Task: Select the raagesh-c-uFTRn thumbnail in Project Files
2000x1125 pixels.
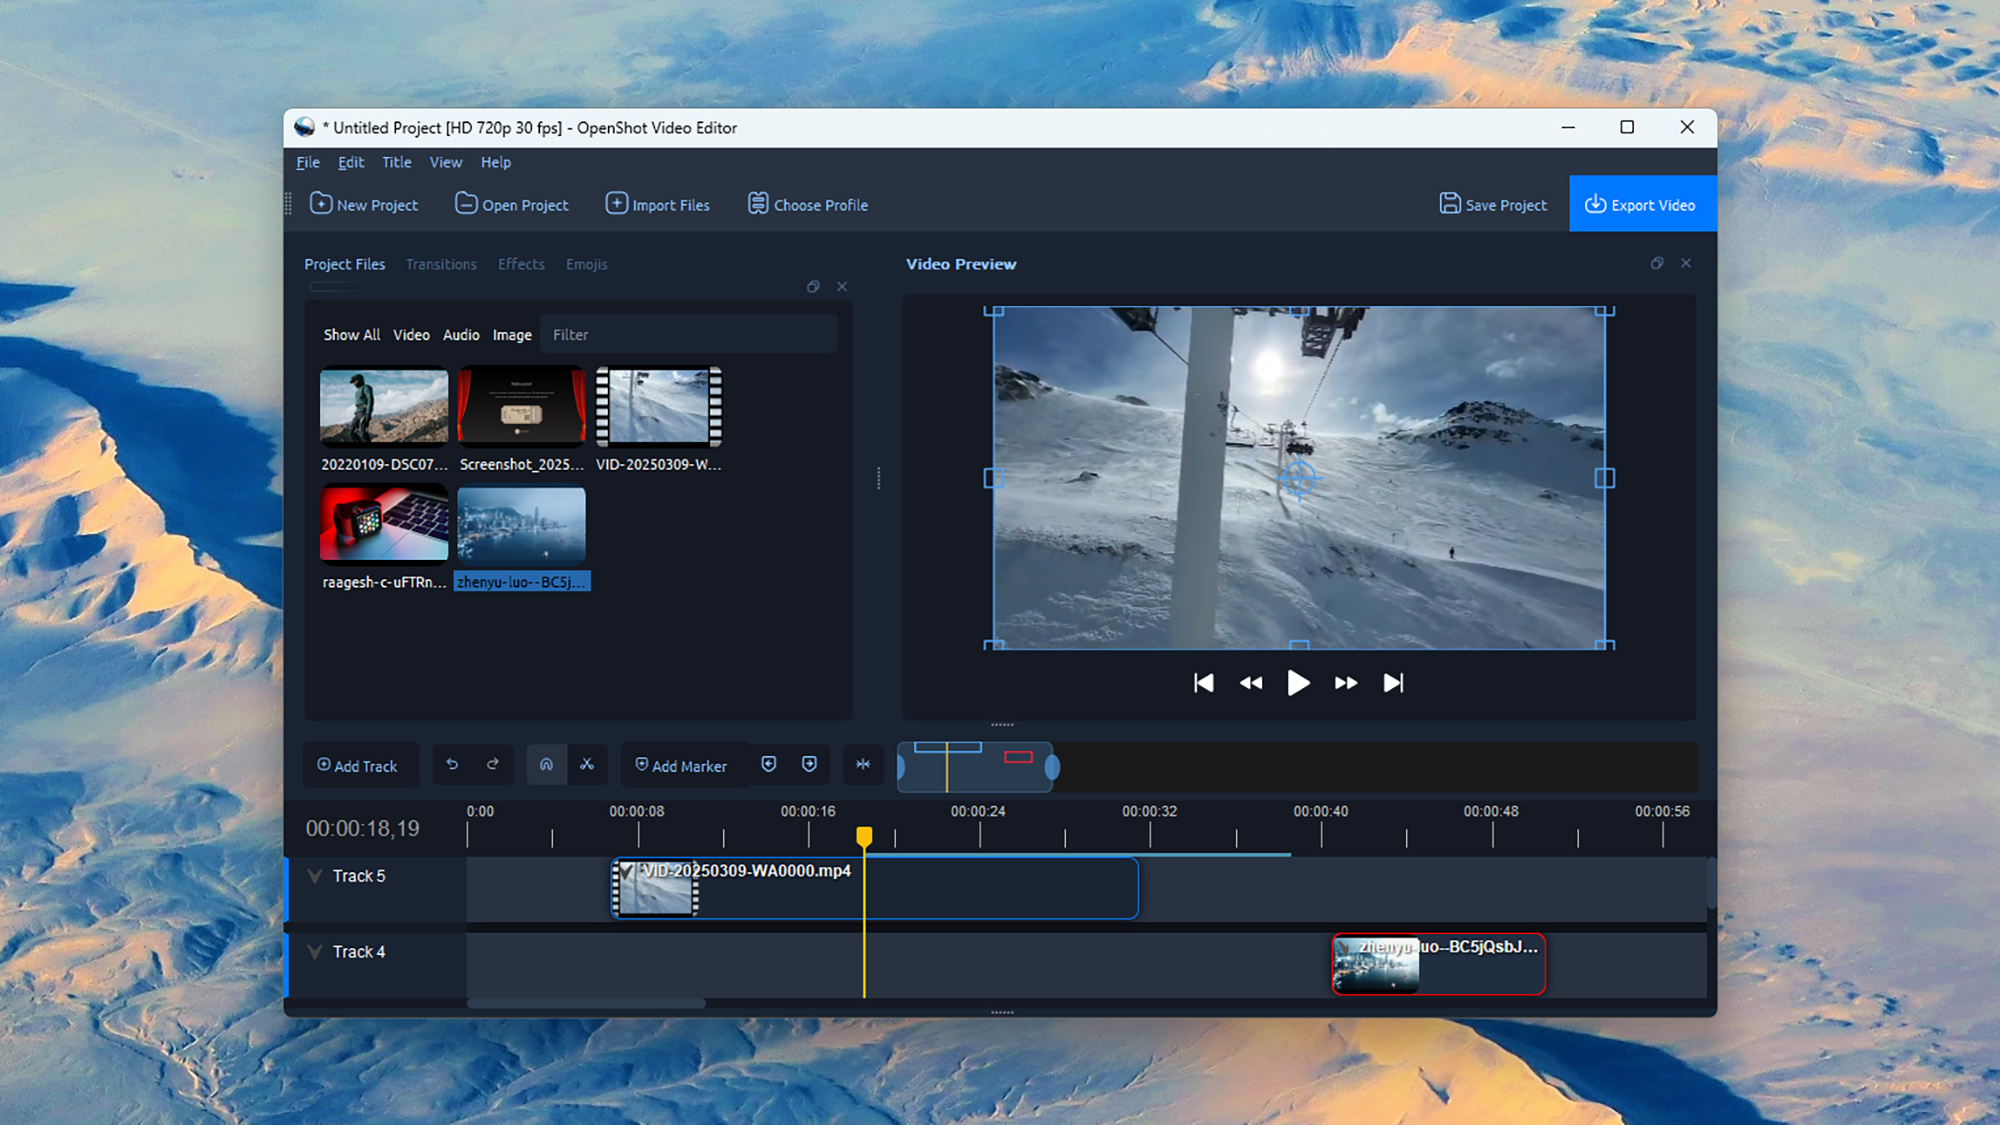Action: pos(383,523)
